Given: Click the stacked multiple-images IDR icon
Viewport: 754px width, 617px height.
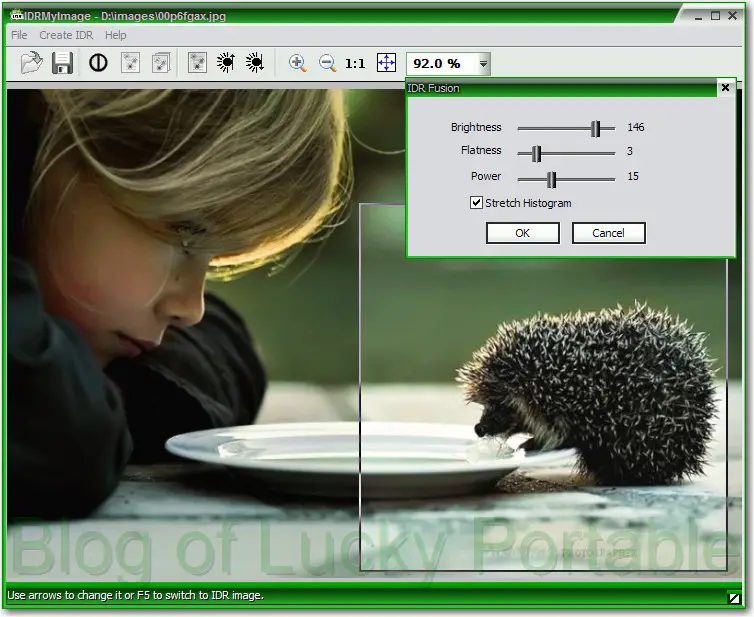Looking at the screenshot, I should click(x=161, y=63).
